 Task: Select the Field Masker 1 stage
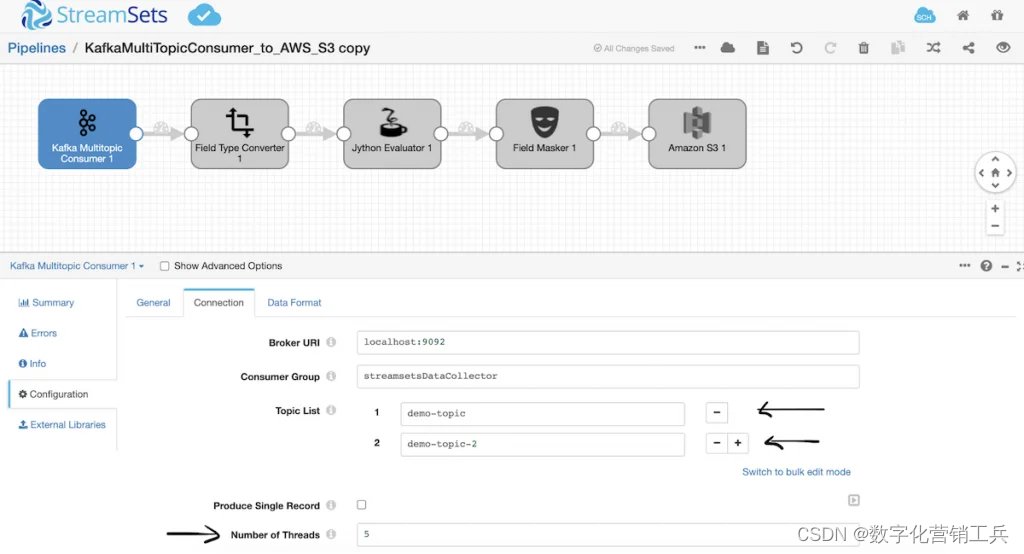[545, 134]
